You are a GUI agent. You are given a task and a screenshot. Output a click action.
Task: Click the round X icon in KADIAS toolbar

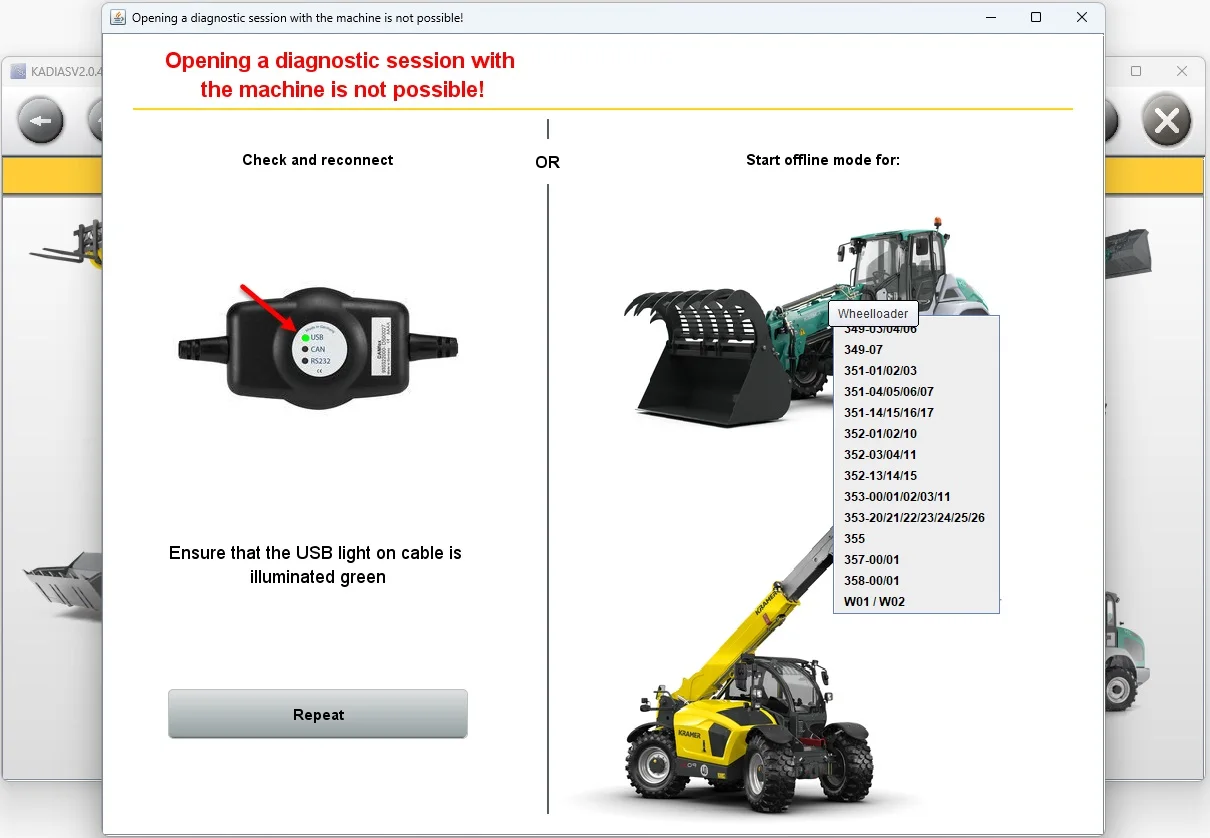pos(1166,122)
